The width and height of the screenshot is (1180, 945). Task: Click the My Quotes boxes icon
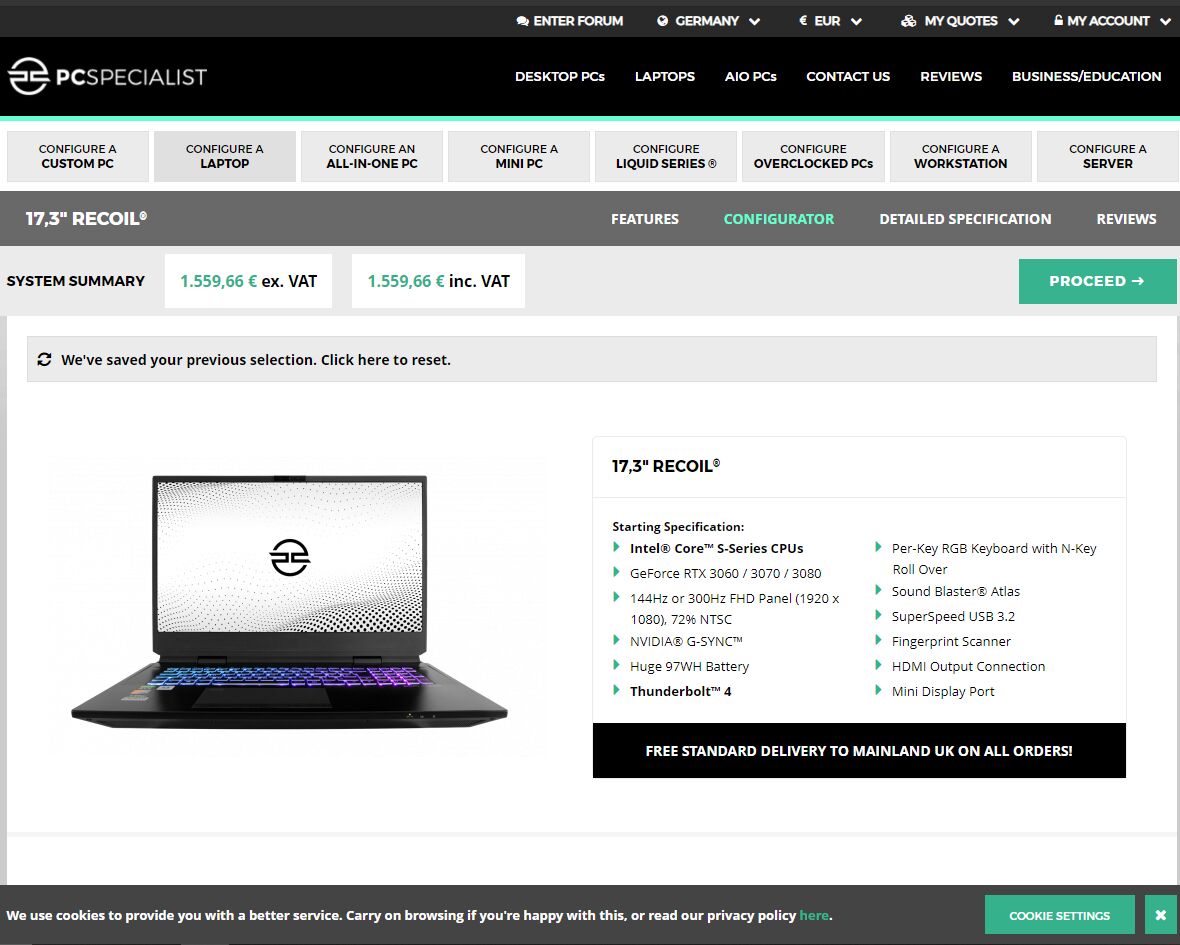908,21
